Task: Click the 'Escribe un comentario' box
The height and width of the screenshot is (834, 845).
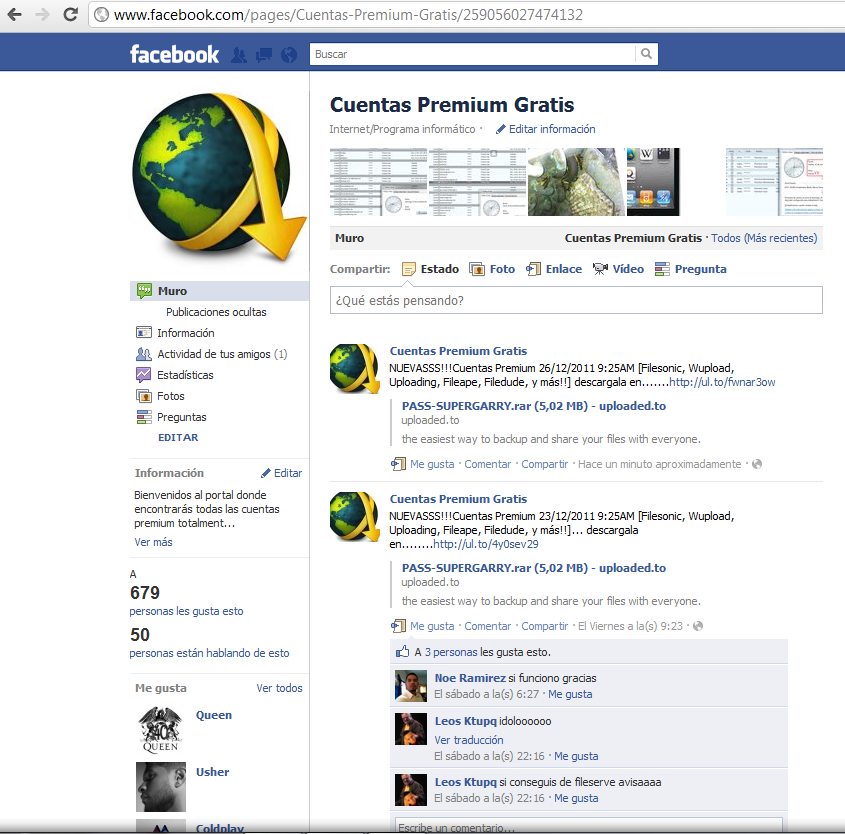Action: pos(589,826)
